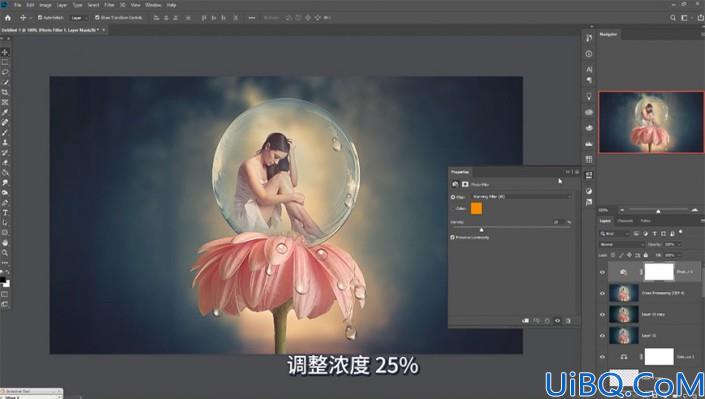Screen dimensions: 705x399
Task: Click the Home icon in options bar
Action: point(8,18)
